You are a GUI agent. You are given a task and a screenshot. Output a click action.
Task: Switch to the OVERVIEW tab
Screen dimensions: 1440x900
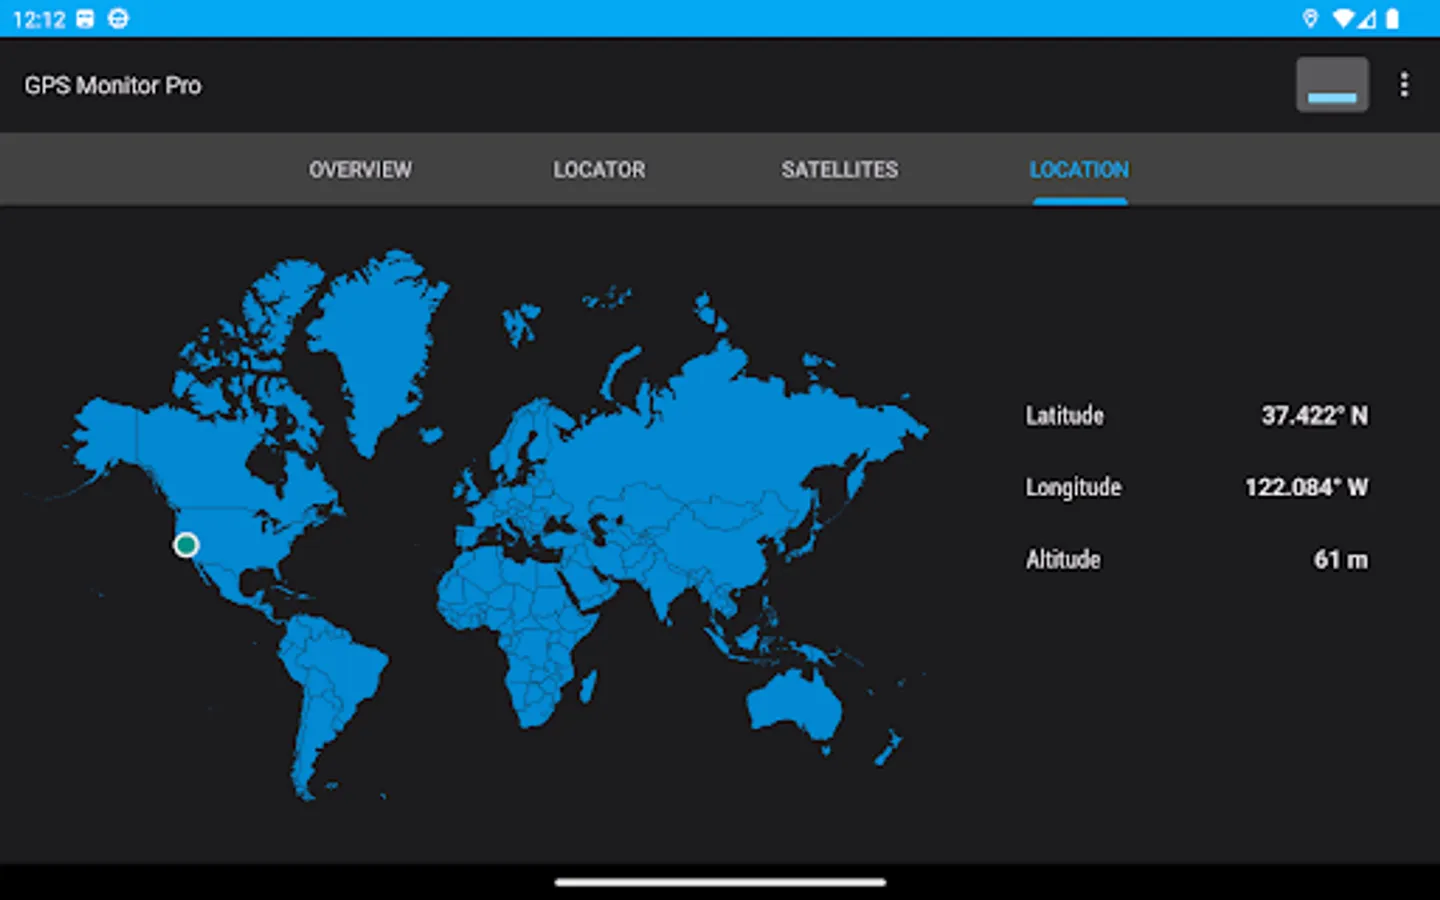click(360, 170)
